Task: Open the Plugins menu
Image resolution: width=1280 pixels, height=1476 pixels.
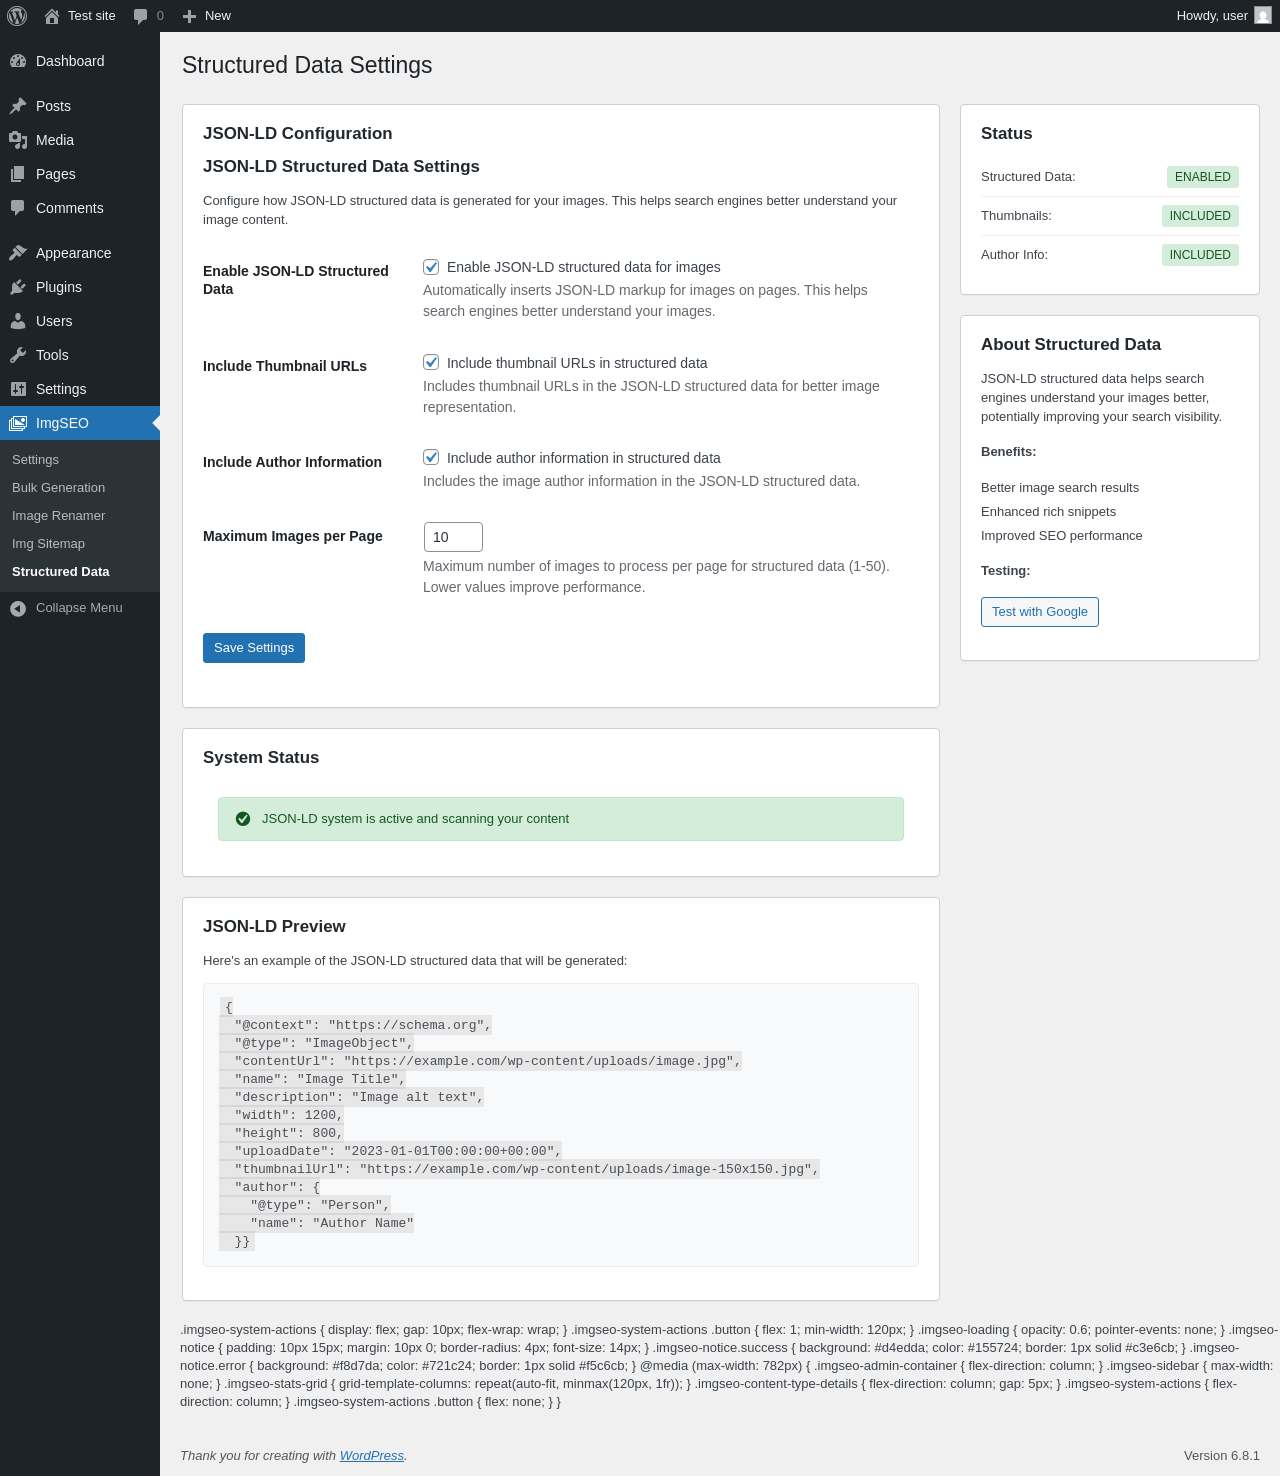Action: [x=80, y=287]
